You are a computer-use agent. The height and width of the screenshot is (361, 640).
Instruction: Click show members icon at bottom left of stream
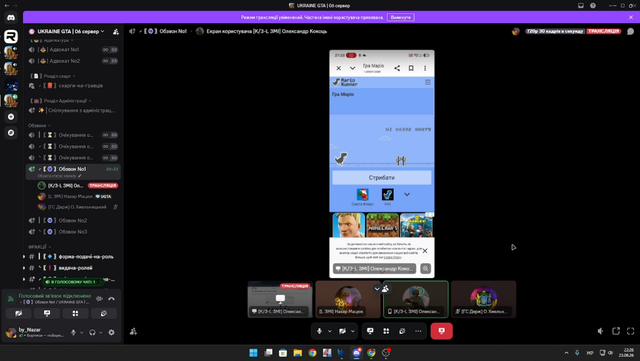[133, 331]
